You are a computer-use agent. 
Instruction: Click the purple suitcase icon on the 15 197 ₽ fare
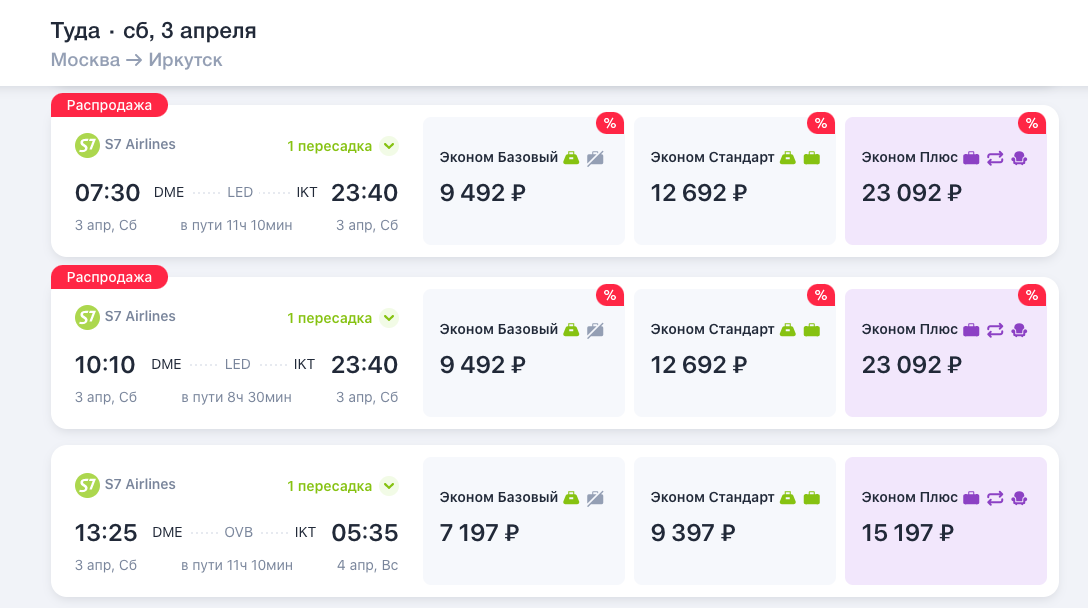click(970, 497)
